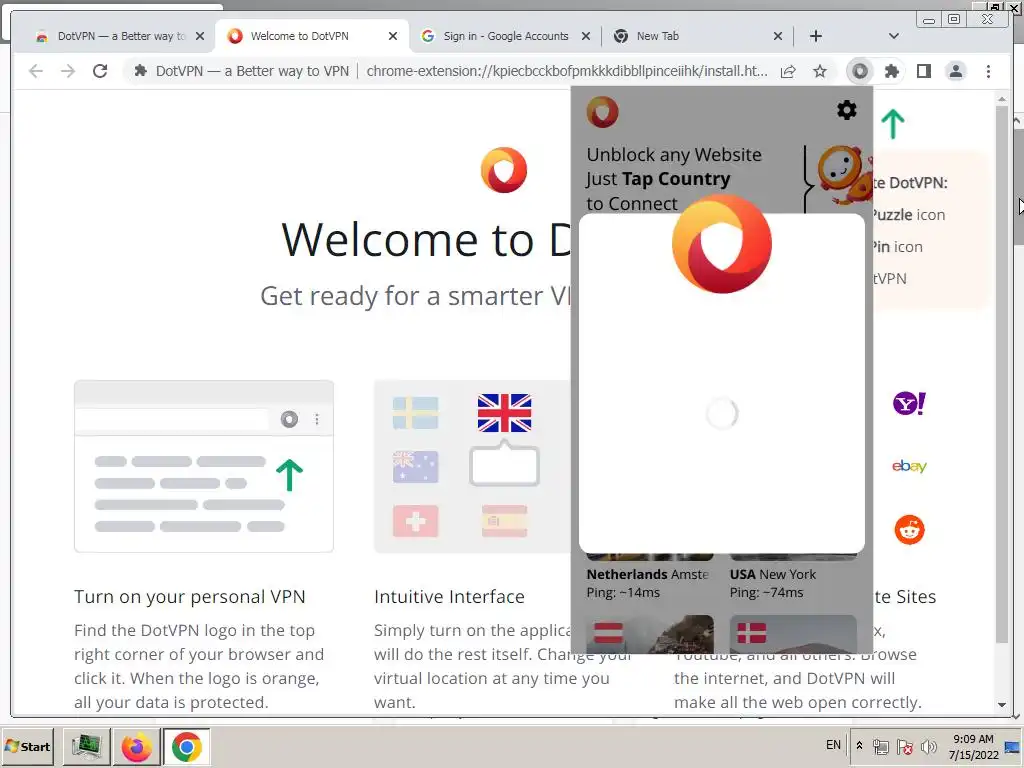Image resolution: width=1024 pixels, height=768 pixels.
Task: Close the Welcome to DotVPN tab
Action: pos(392,36)
